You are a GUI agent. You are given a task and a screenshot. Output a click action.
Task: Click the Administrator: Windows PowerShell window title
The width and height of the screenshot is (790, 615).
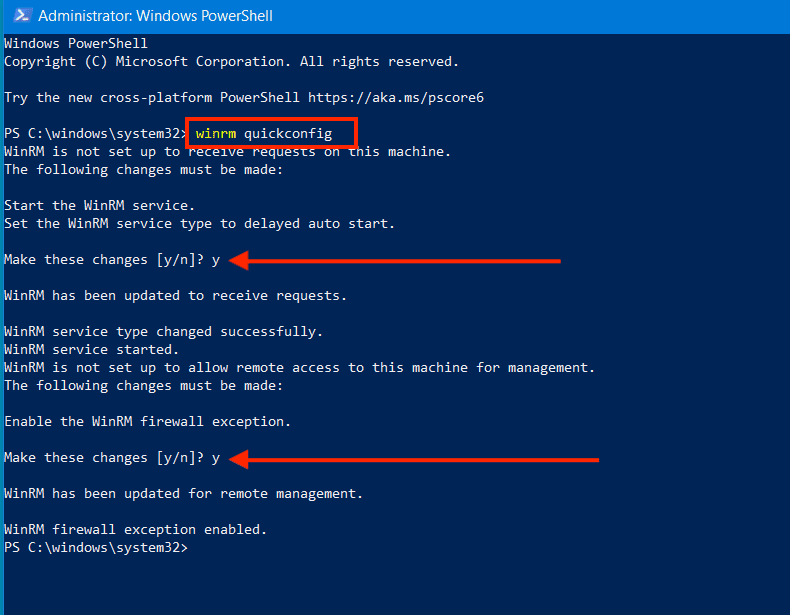(x=155, y=16)
